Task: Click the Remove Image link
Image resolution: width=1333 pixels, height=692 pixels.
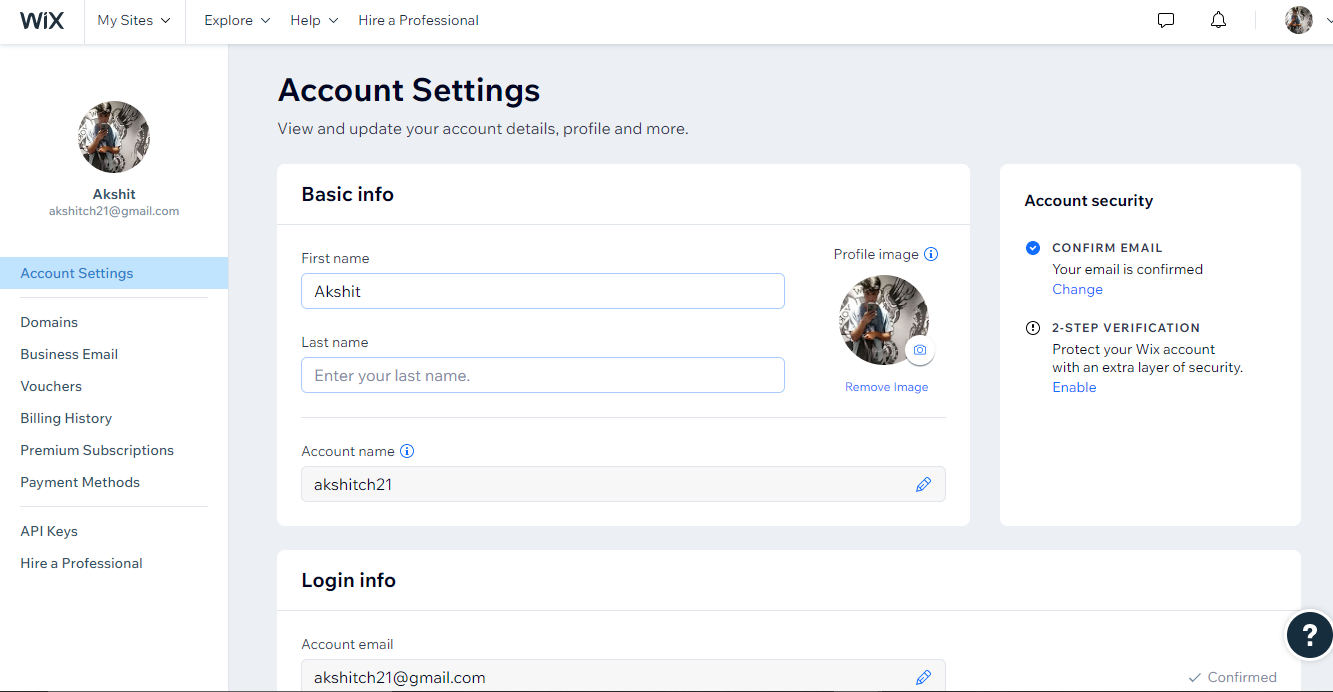Action: point(886,387)
